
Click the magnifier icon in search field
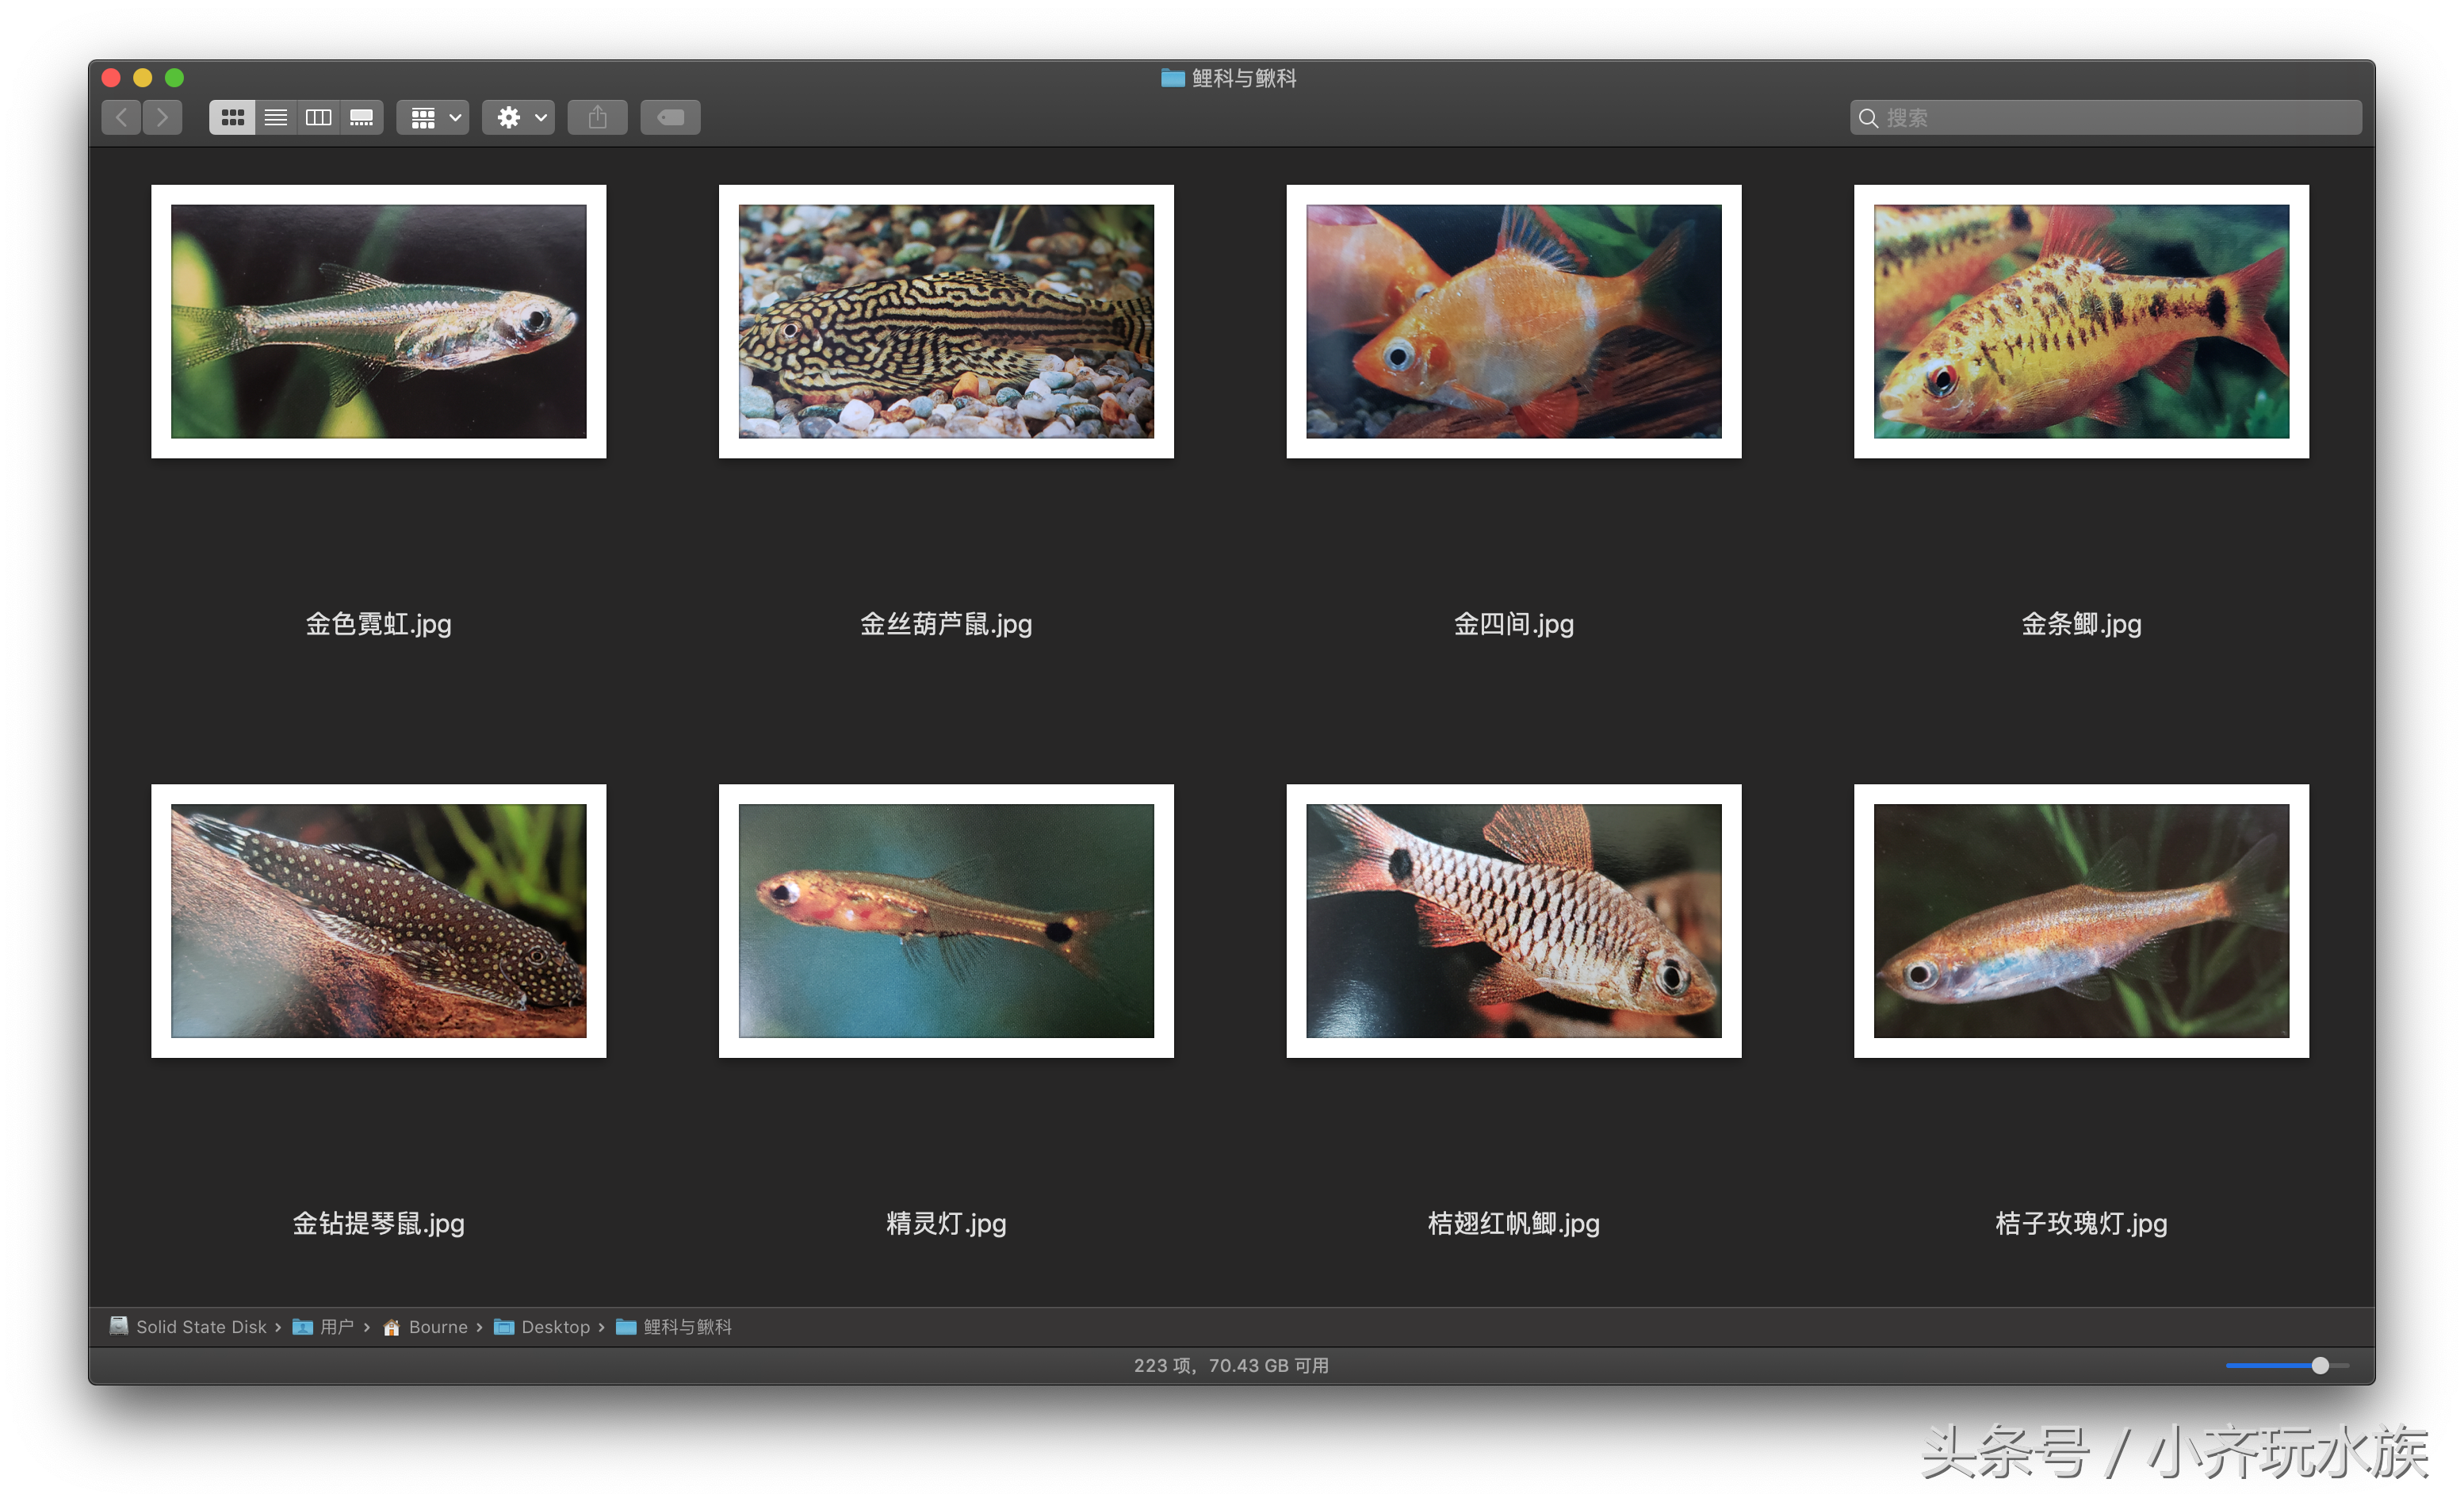(x=1868, y=118)
